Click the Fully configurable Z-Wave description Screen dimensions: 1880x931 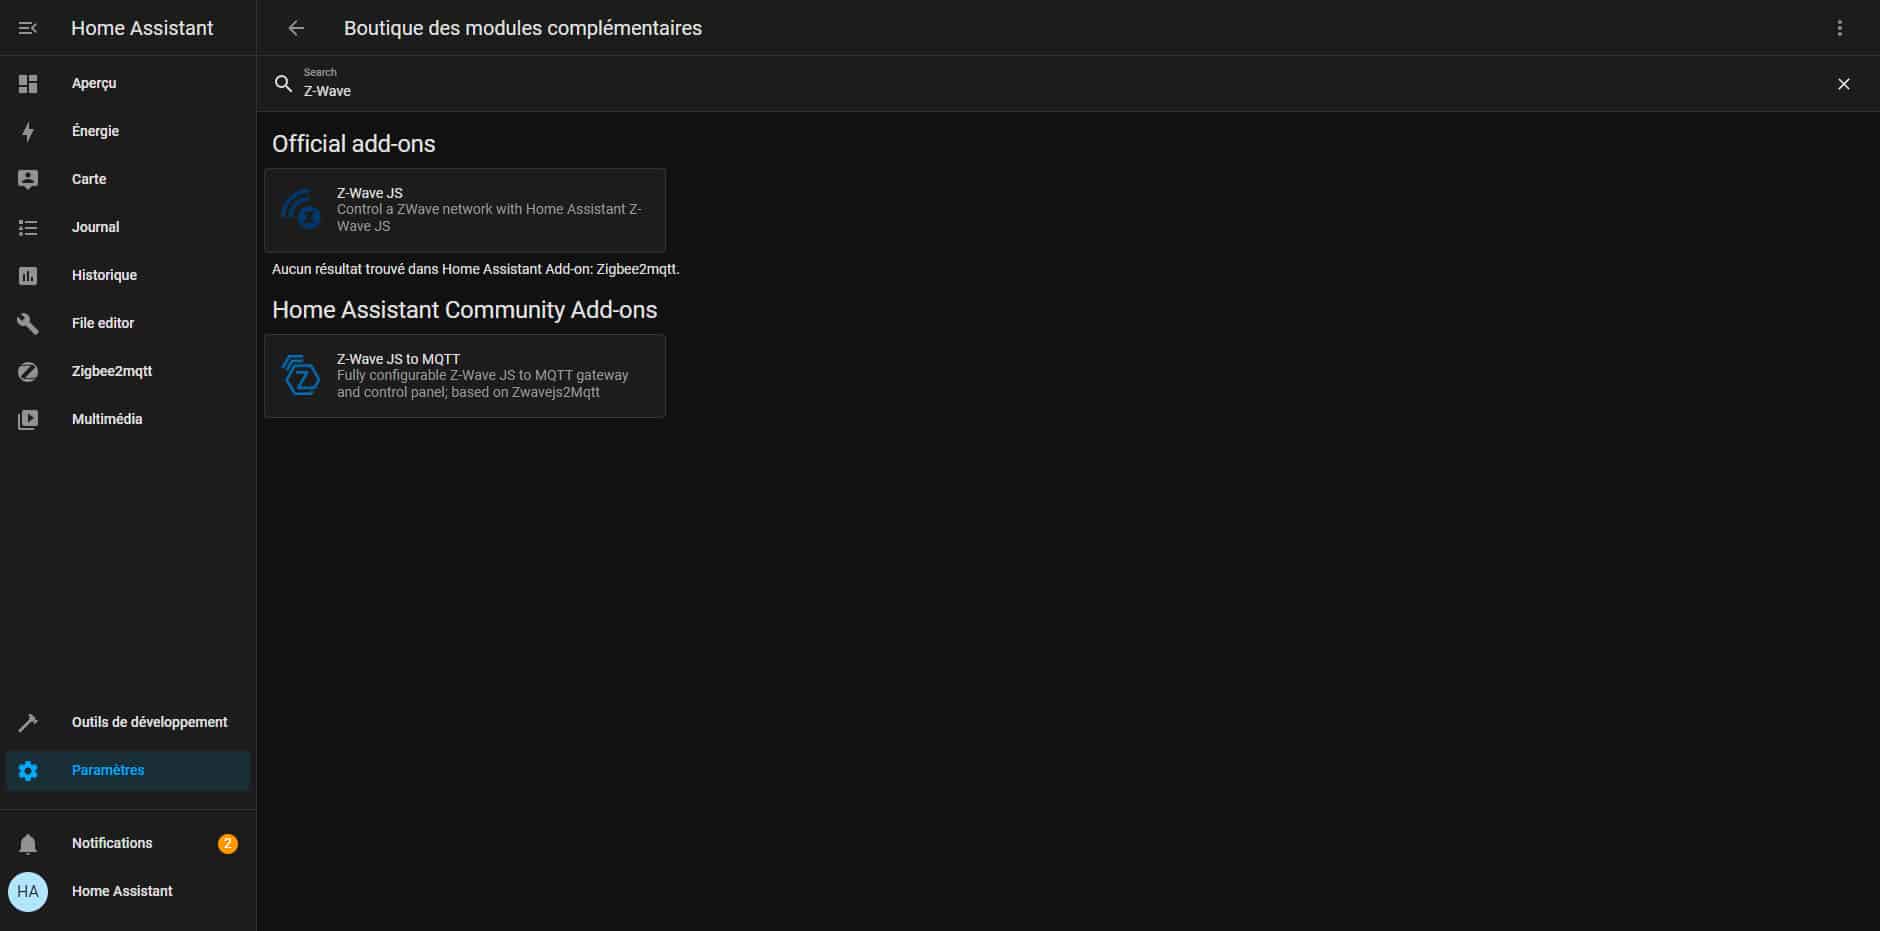(483, 384)
